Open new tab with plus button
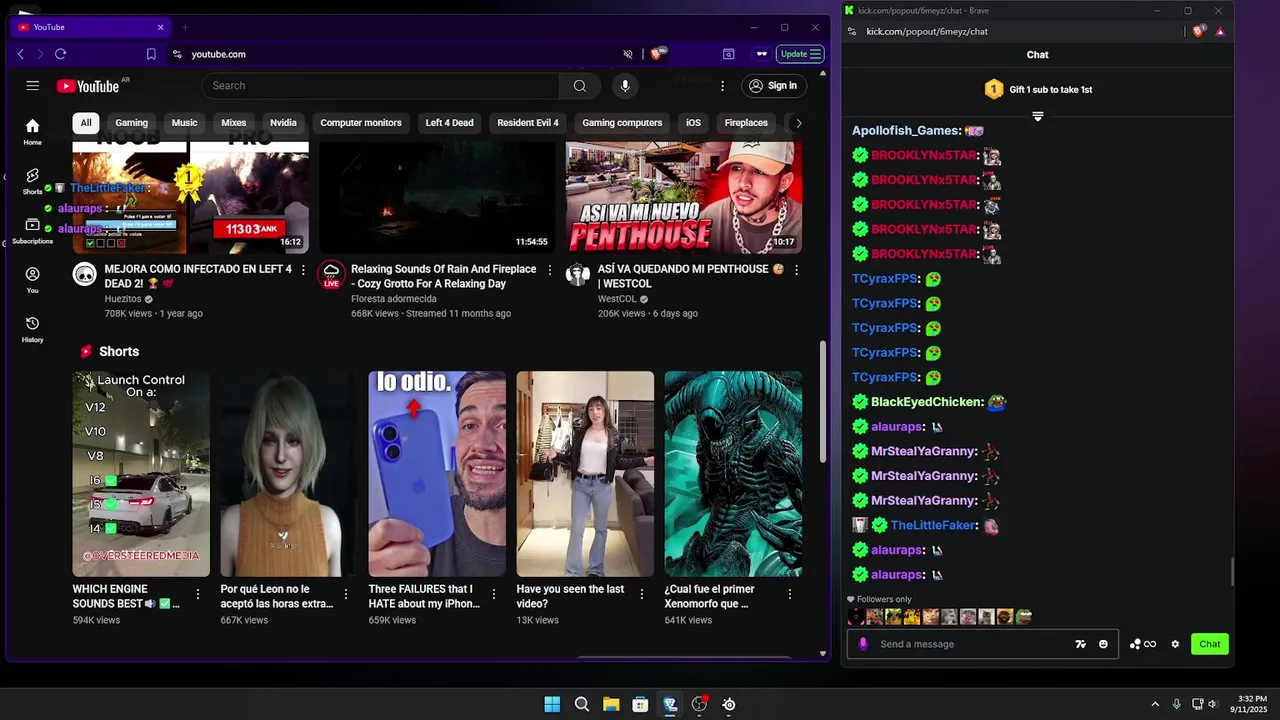The image size is (1280, 720). [185, 27]
